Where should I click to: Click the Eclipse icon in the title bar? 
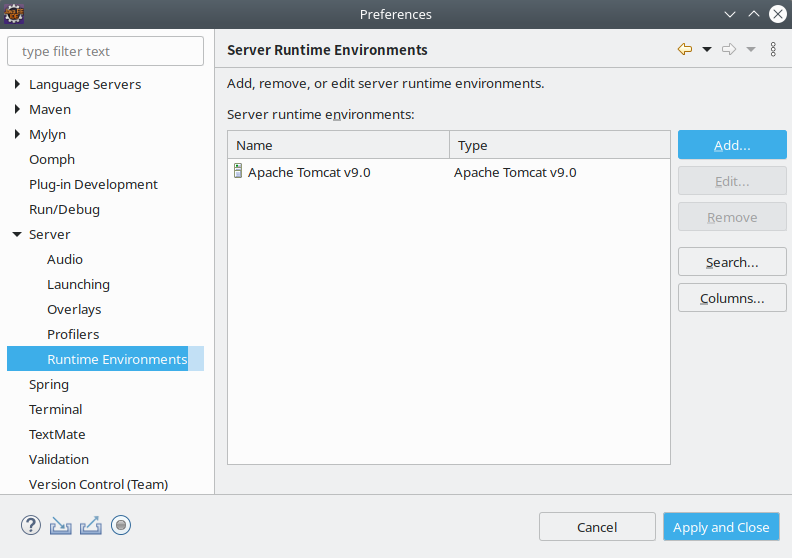(14, 14)
